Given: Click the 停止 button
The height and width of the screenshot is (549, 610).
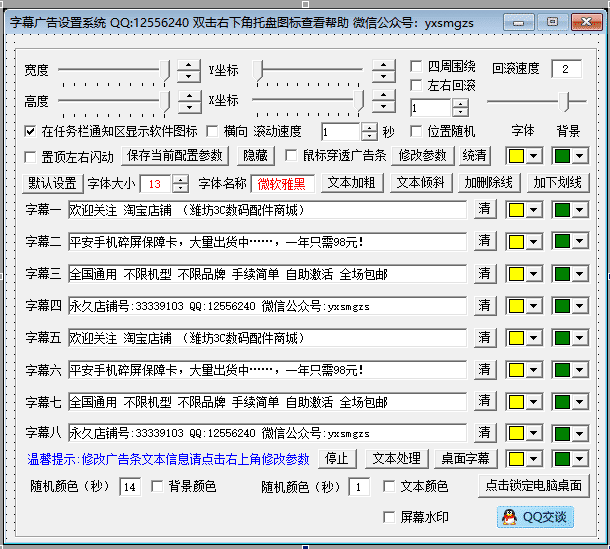Looking at the screenshot, I should [x=337, y=458].
